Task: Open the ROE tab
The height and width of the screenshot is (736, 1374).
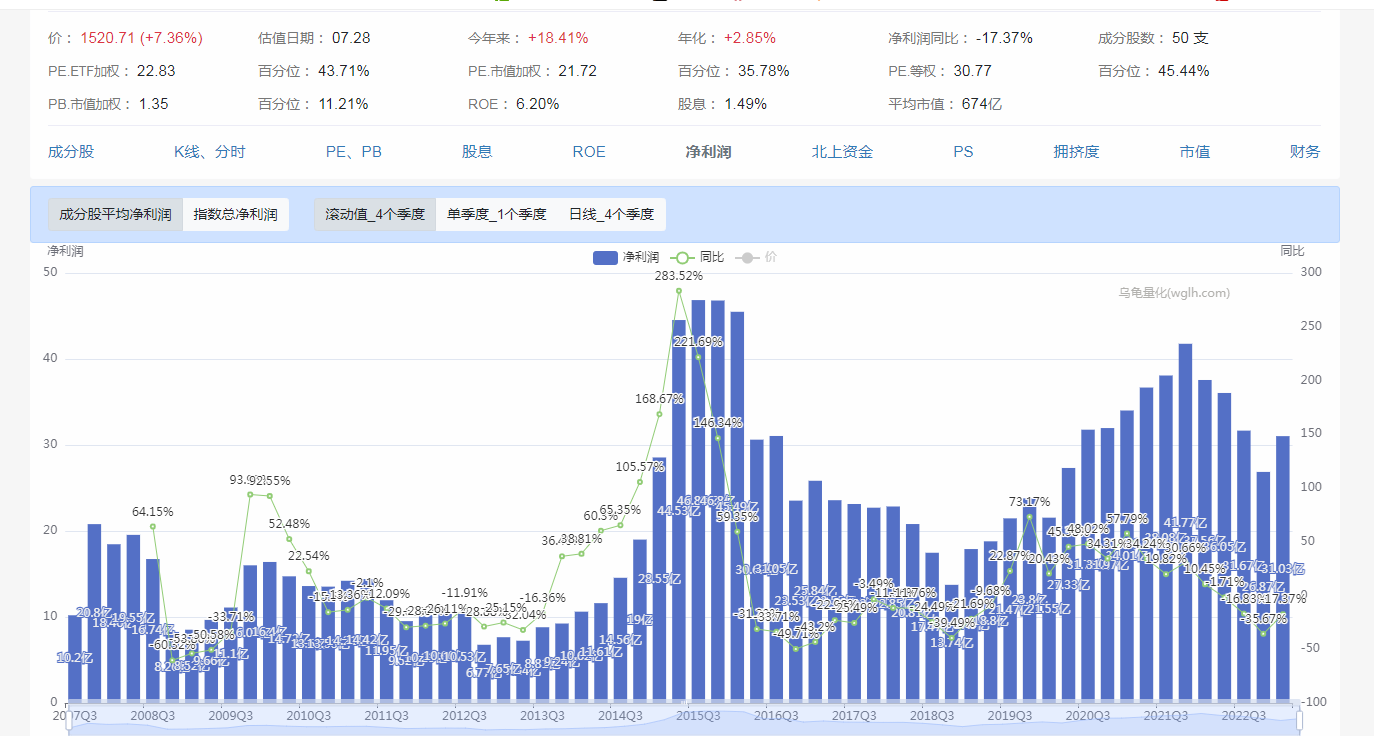Action: pos(589,152)
